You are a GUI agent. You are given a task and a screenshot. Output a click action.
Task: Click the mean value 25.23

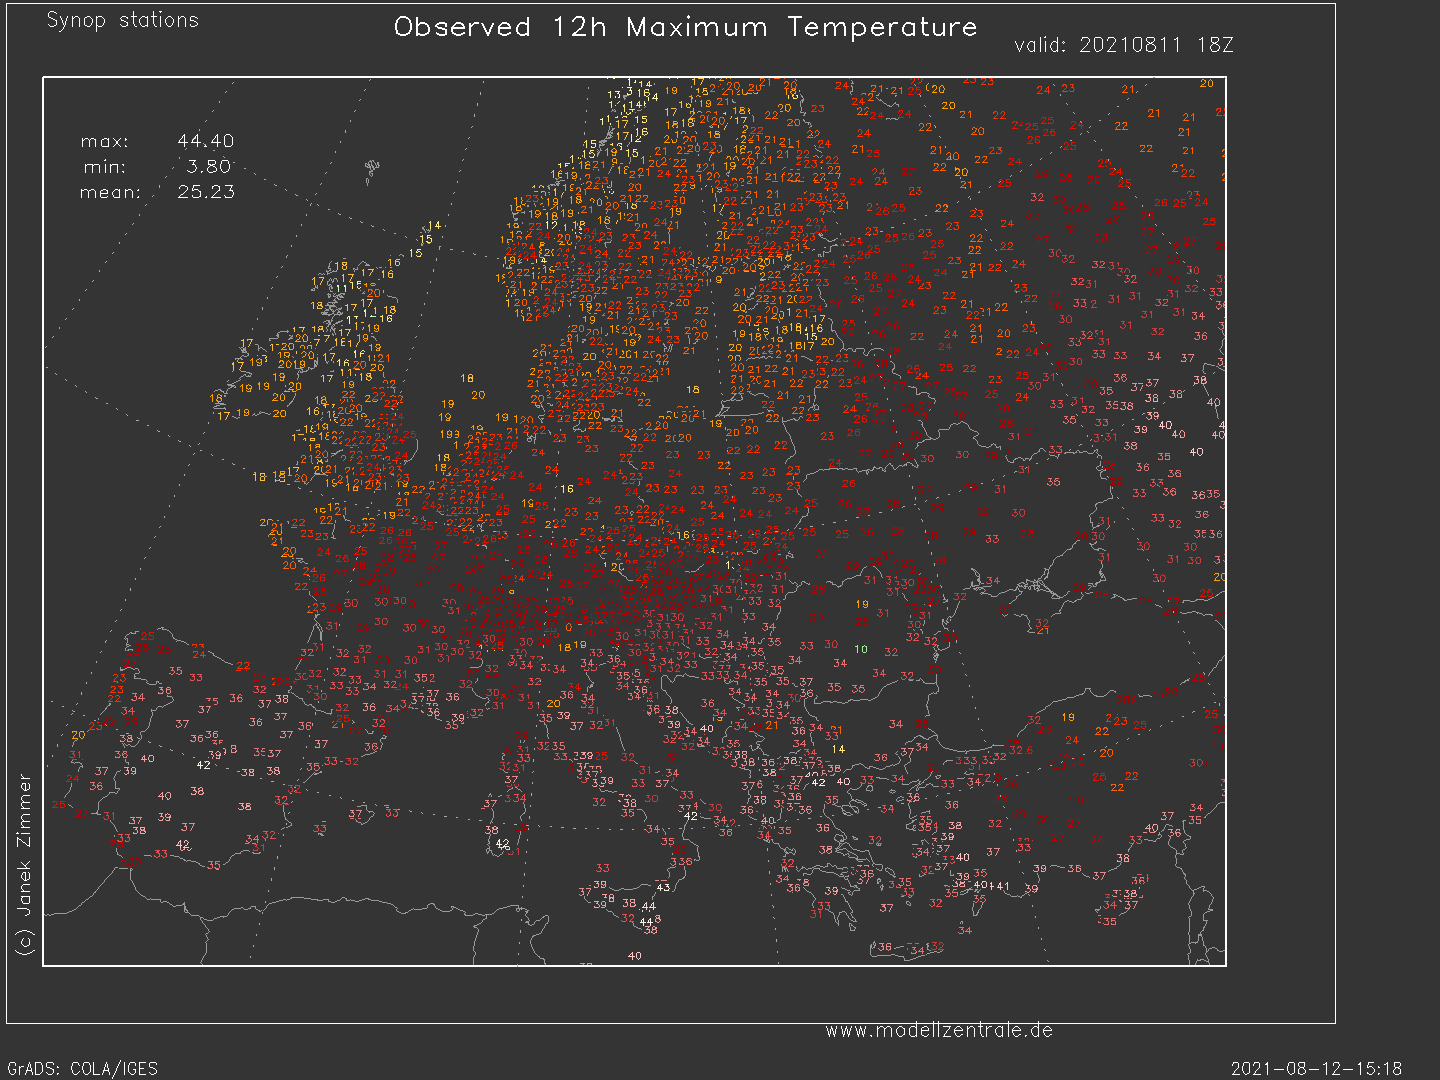pos(205,192)
